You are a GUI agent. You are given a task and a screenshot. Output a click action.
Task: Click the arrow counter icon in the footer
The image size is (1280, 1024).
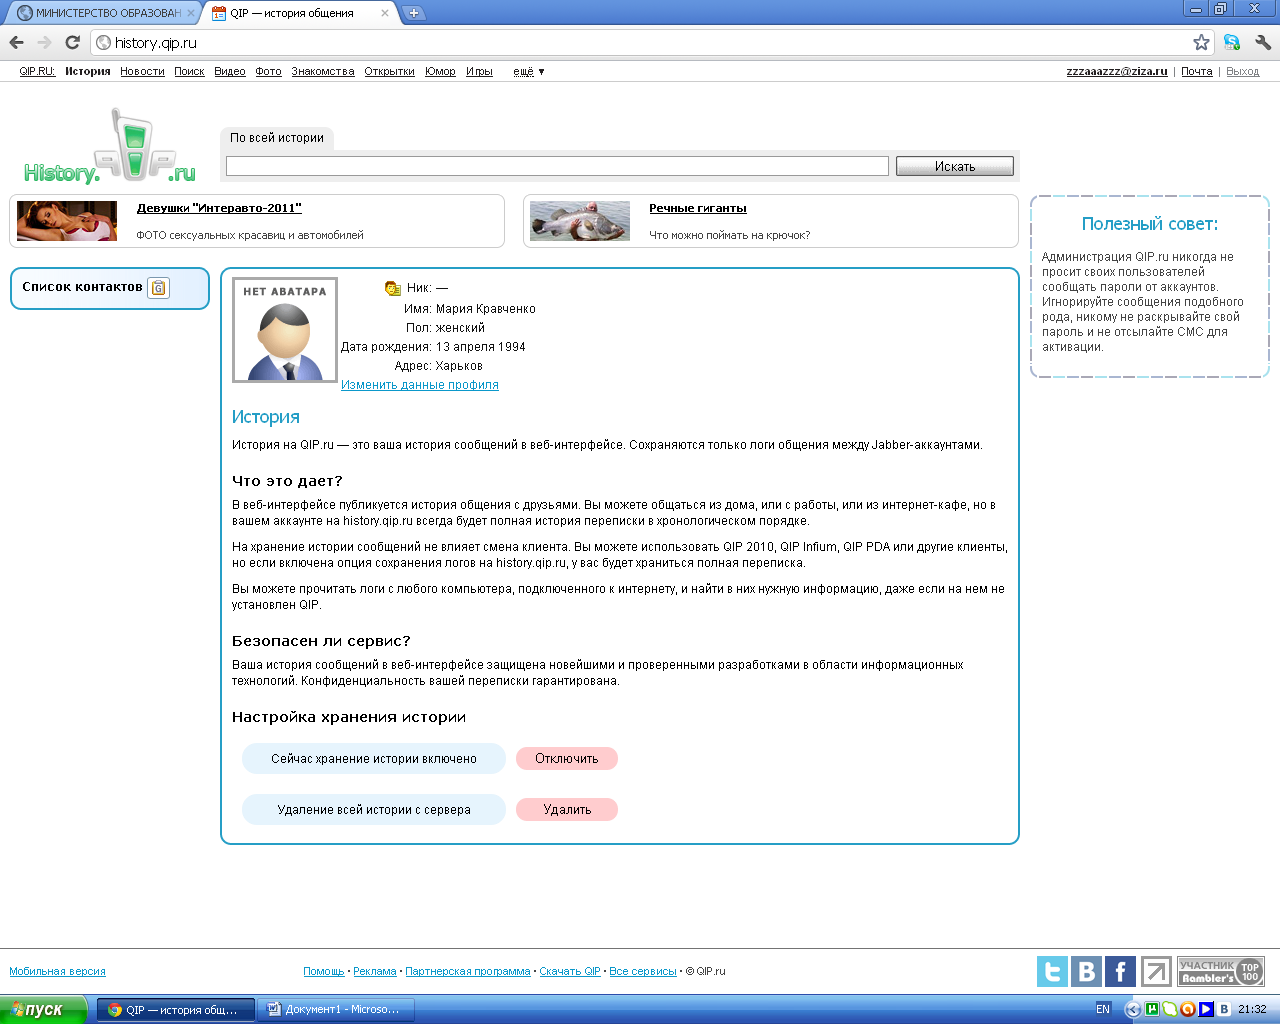1156,971
